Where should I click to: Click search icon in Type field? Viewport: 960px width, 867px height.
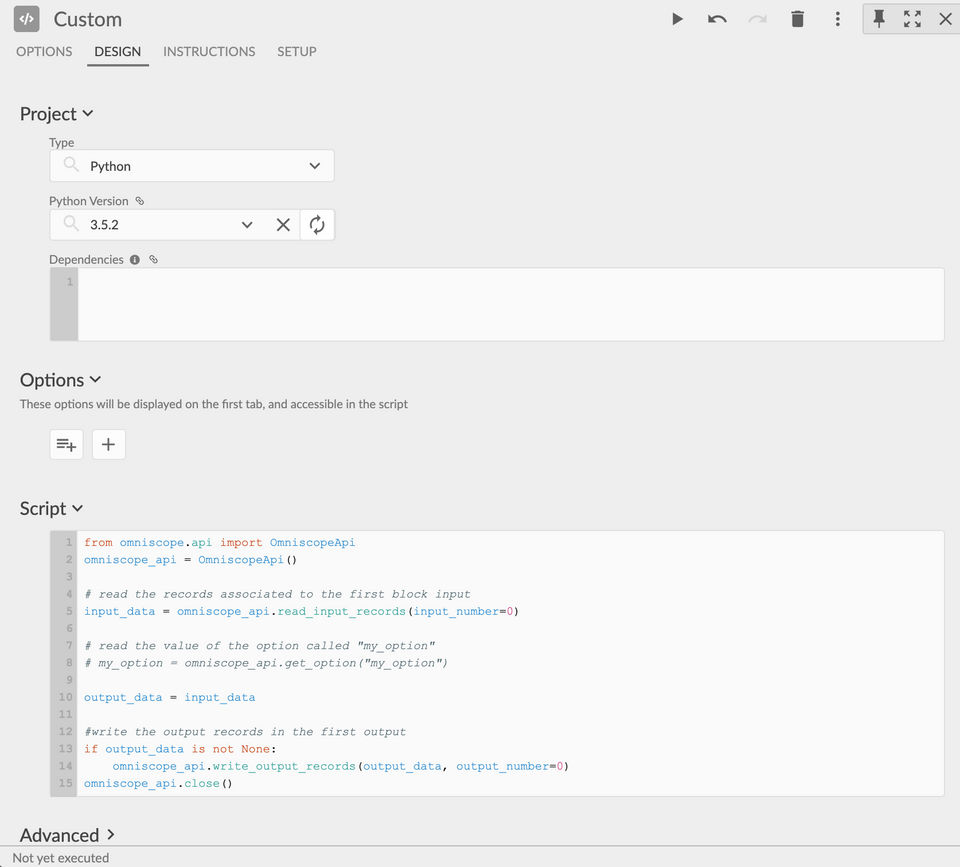(71, 165)
